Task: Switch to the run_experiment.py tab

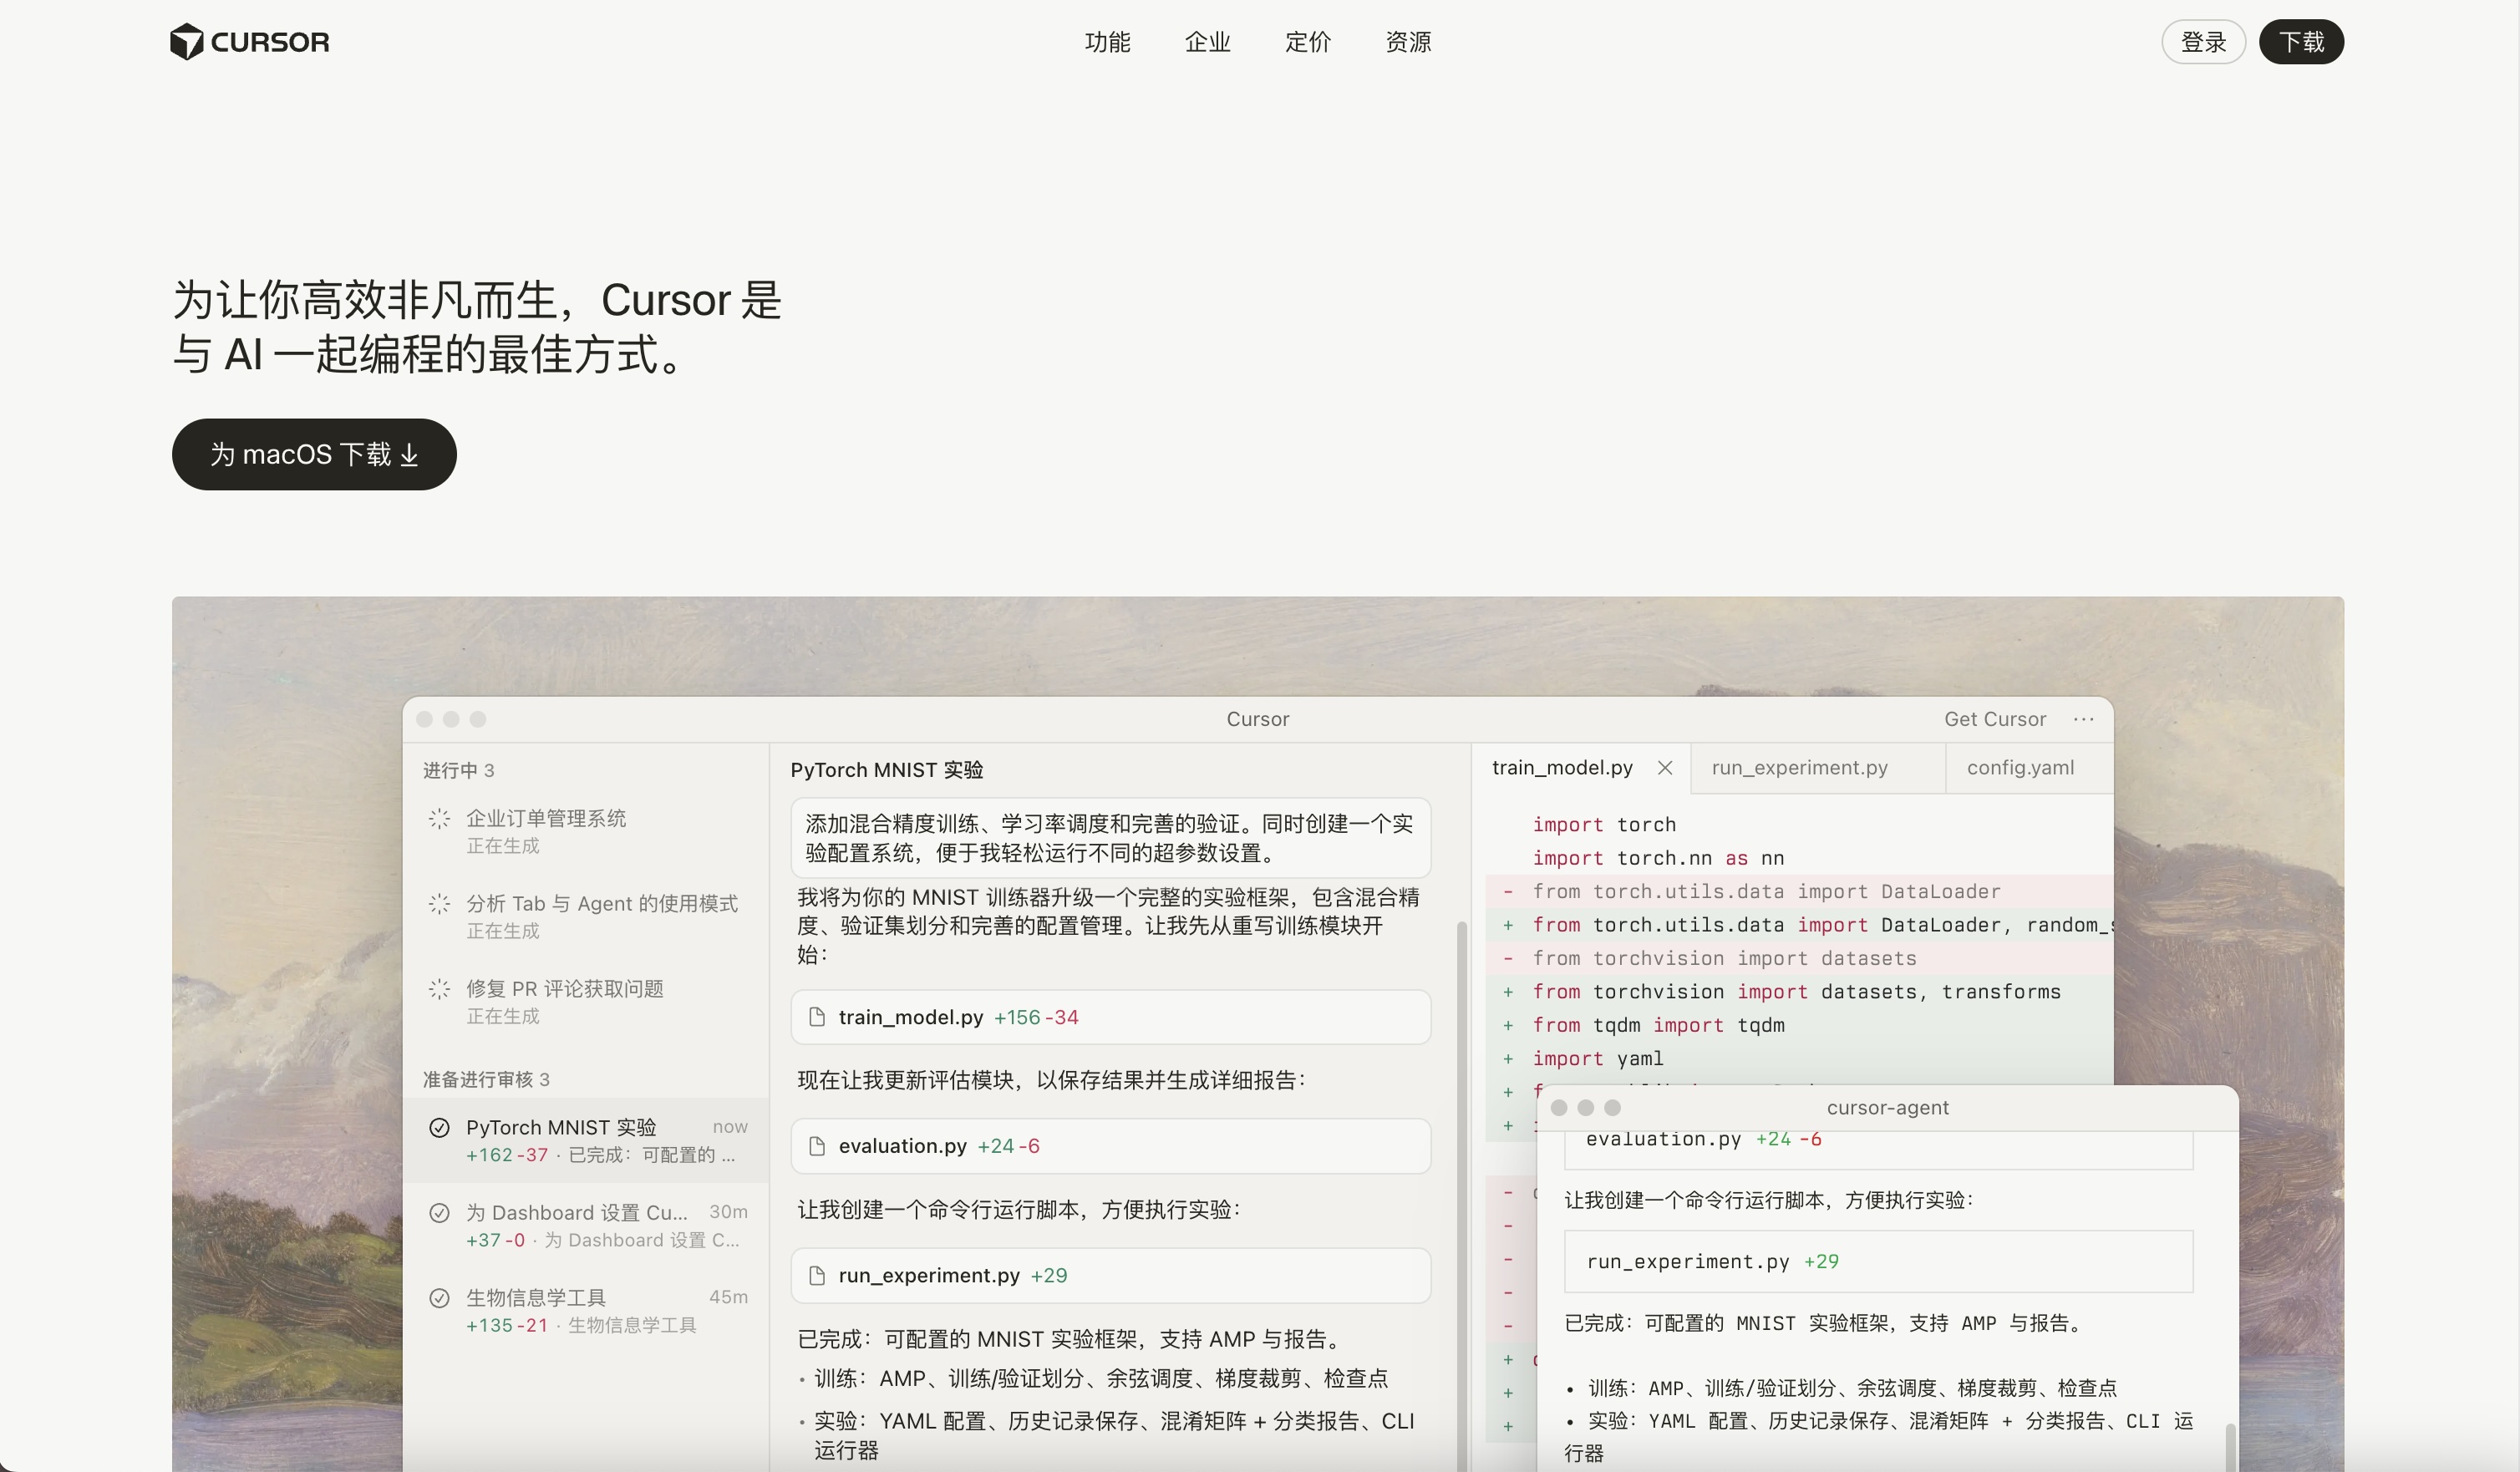Action: pyautogui.click(x=1799, y=768)
